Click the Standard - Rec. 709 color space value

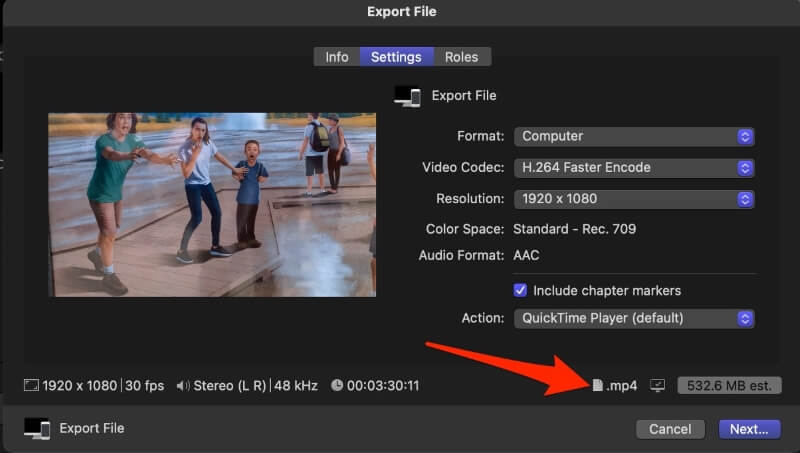tap(574, 229)
